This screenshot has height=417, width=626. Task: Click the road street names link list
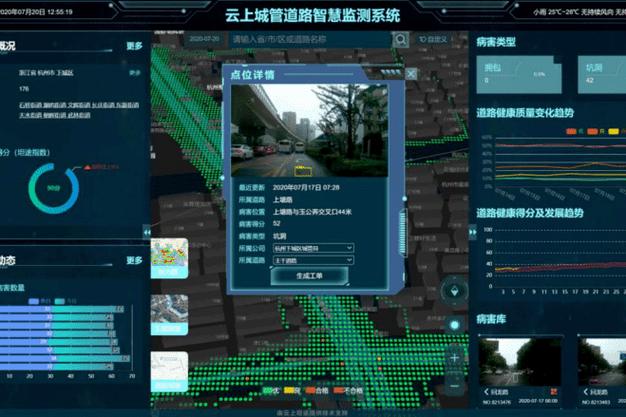79,110
